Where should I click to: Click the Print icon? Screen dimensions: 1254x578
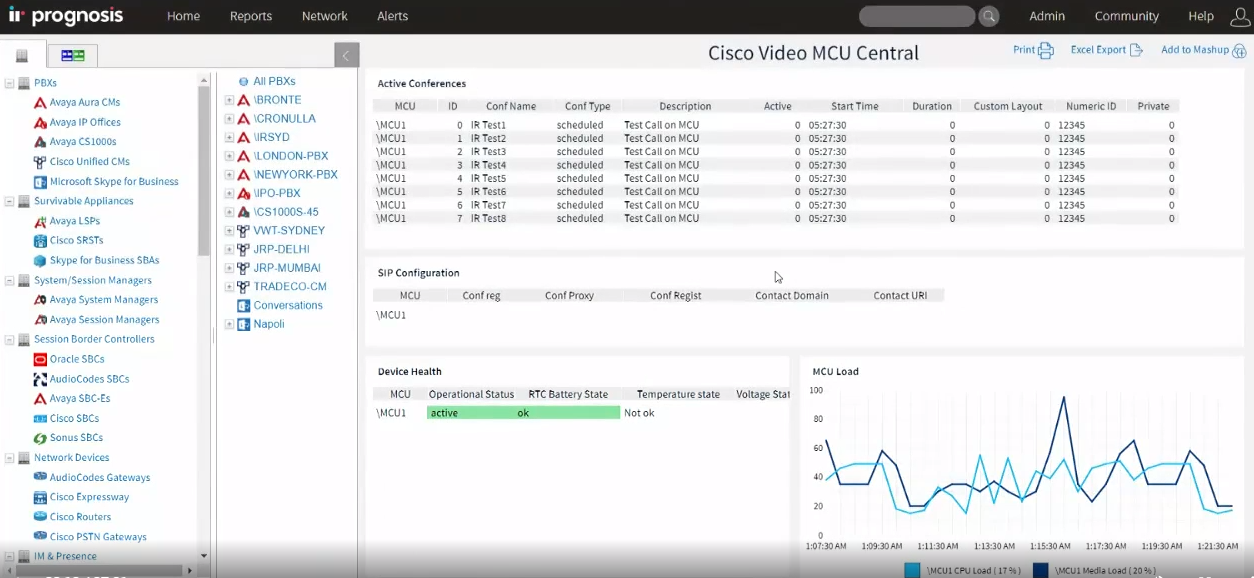point(1046,50)
